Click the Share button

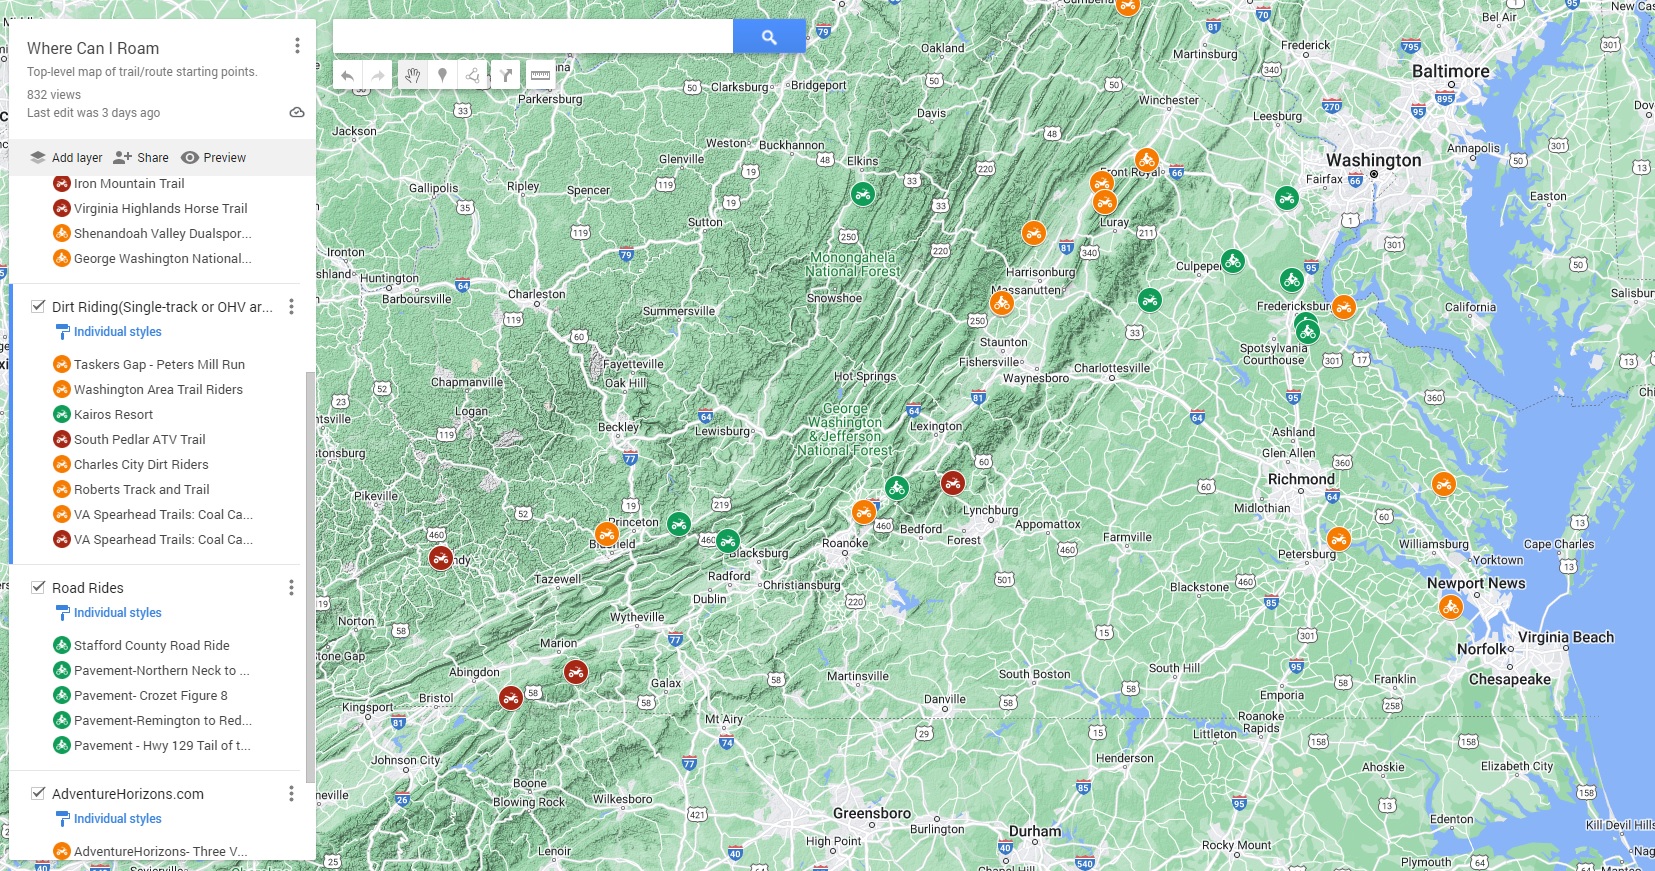coord(141,158)
